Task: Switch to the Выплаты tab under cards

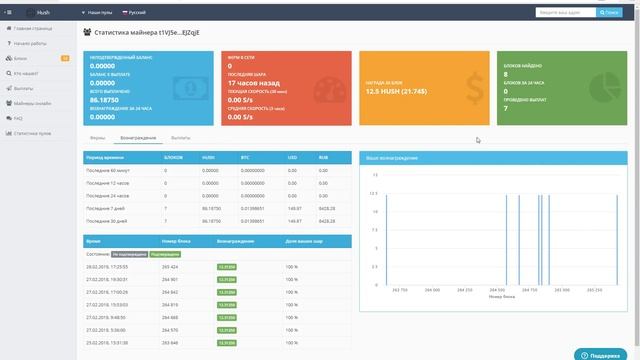Action: (x=180, y=138)
